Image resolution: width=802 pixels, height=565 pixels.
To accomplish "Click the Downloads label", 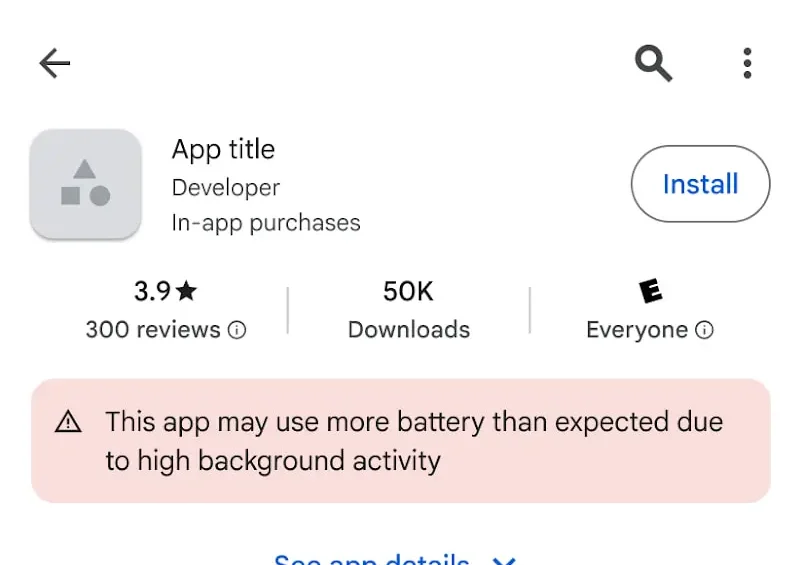I will pyautogui.click(x=408, y=329).
